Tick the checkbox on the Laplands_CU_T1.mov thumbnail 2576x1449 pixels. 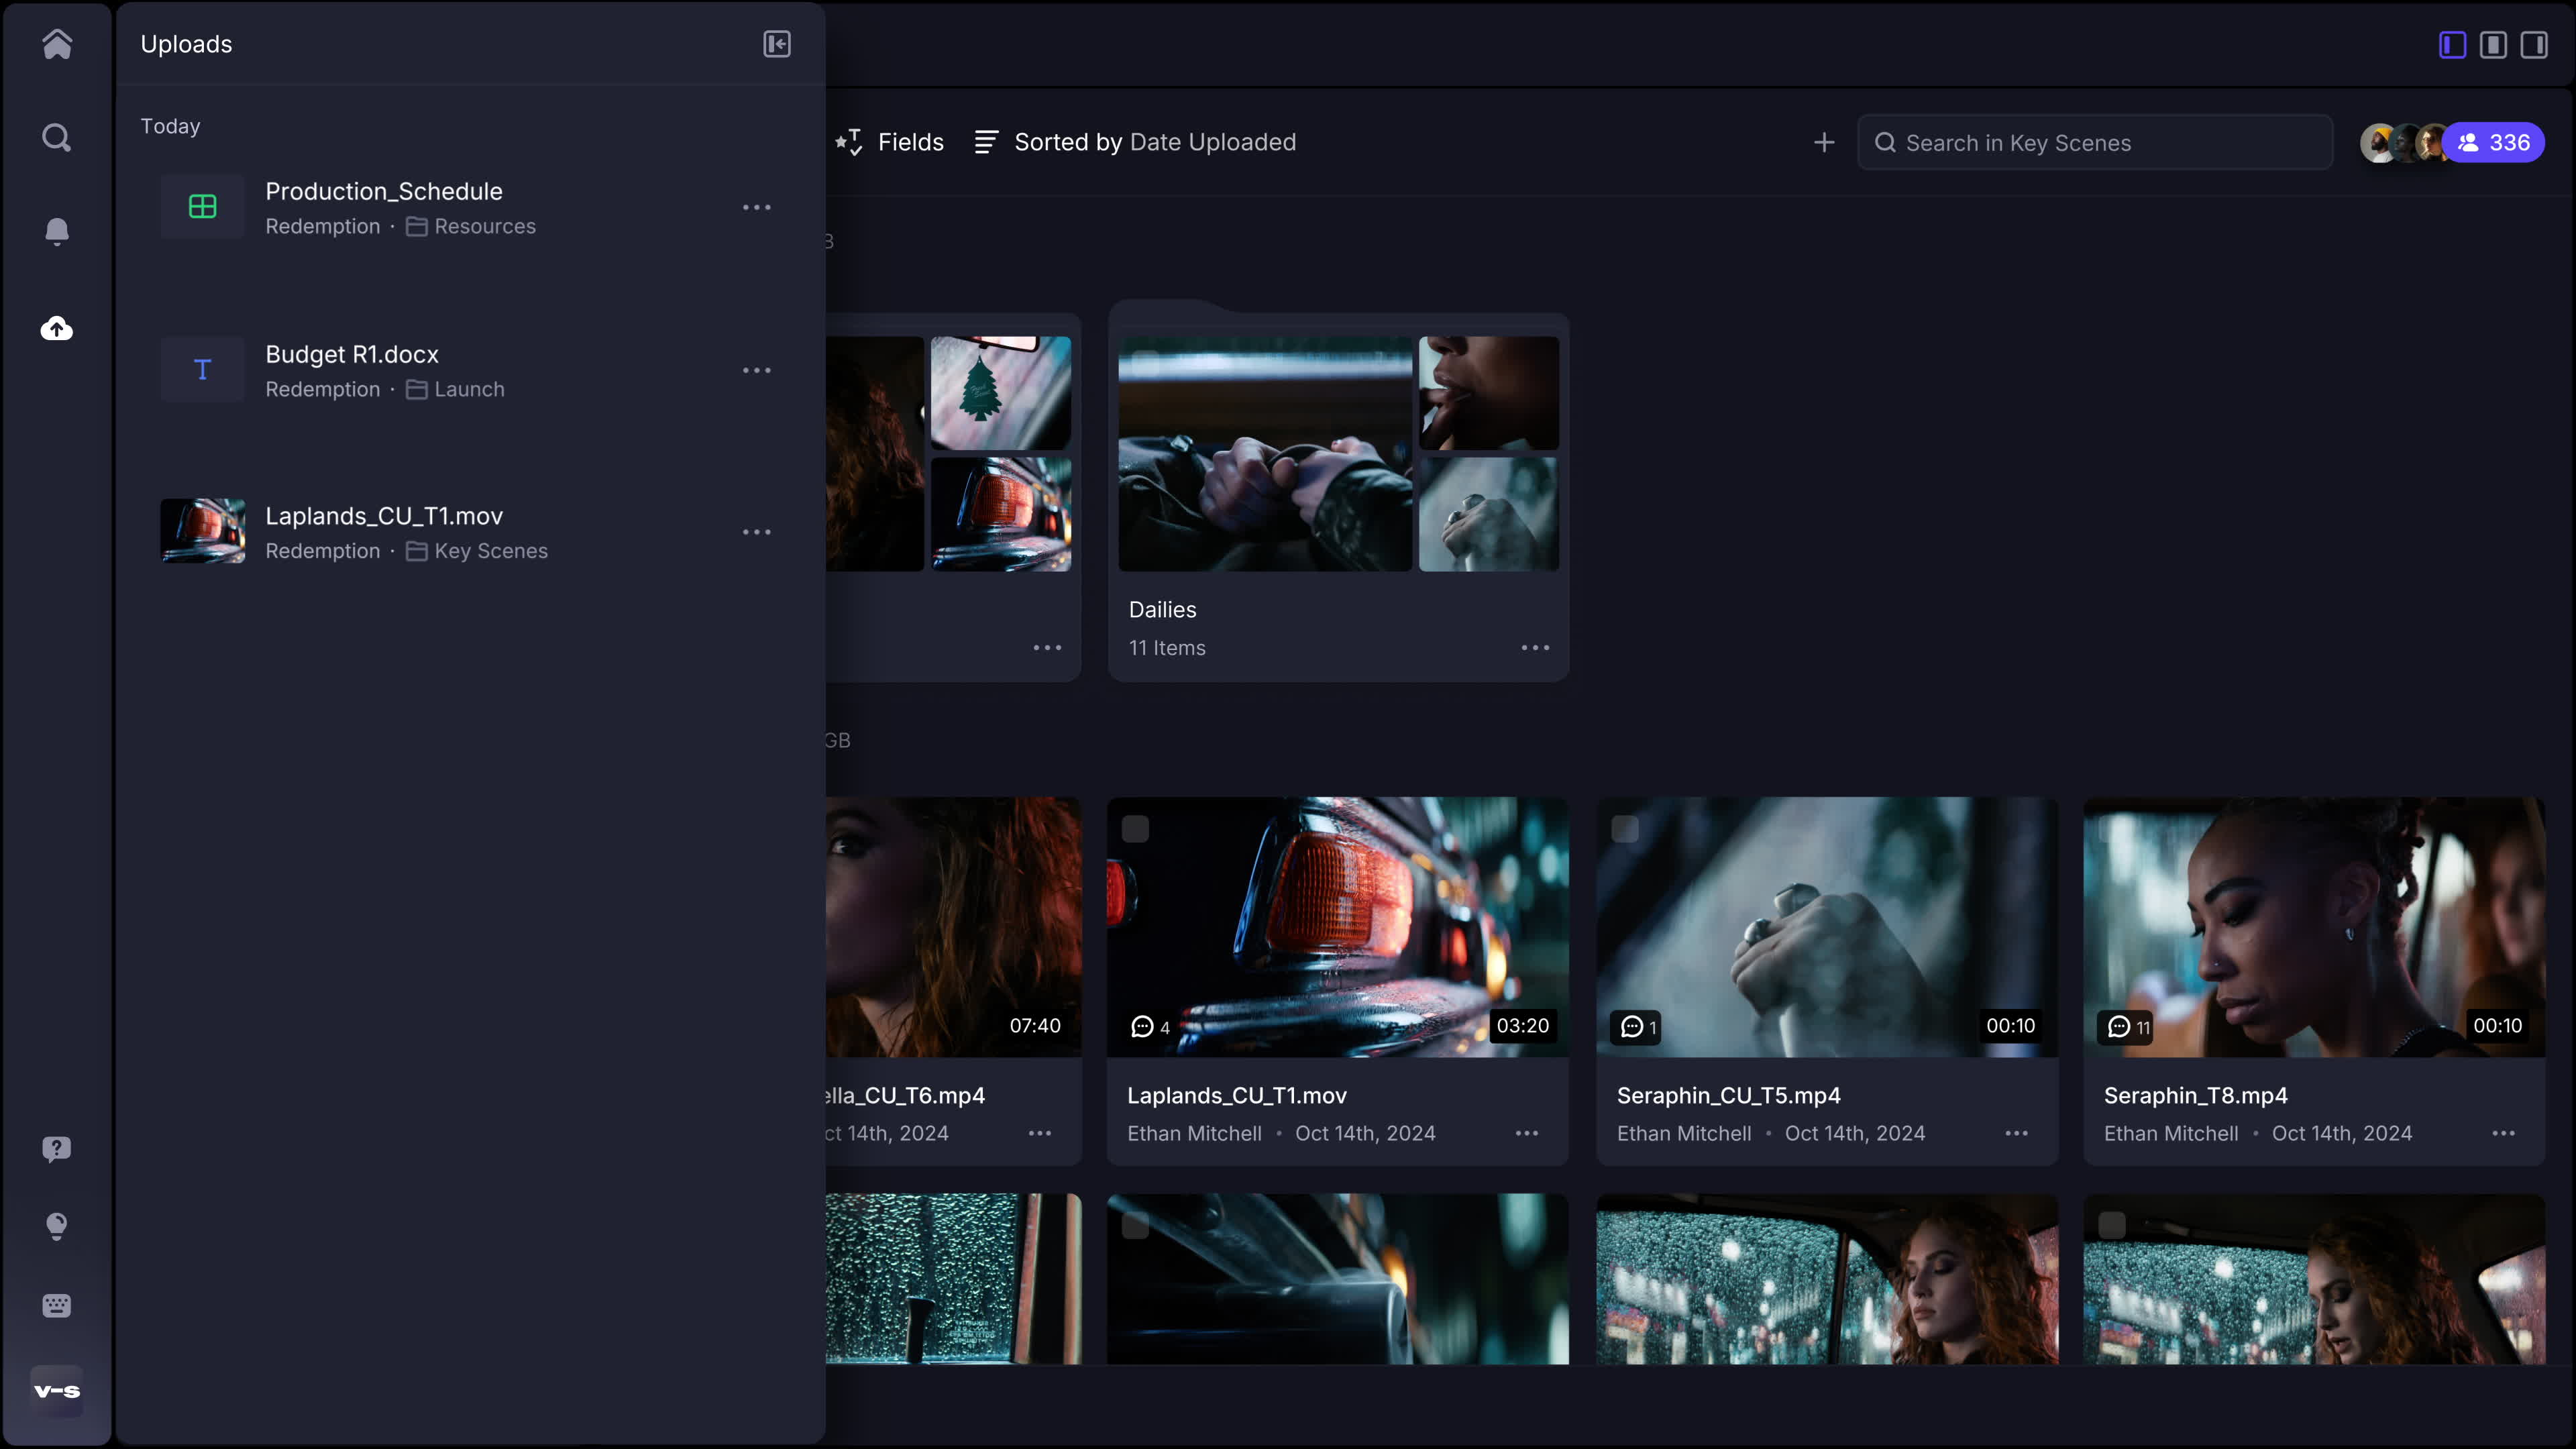1135,828
